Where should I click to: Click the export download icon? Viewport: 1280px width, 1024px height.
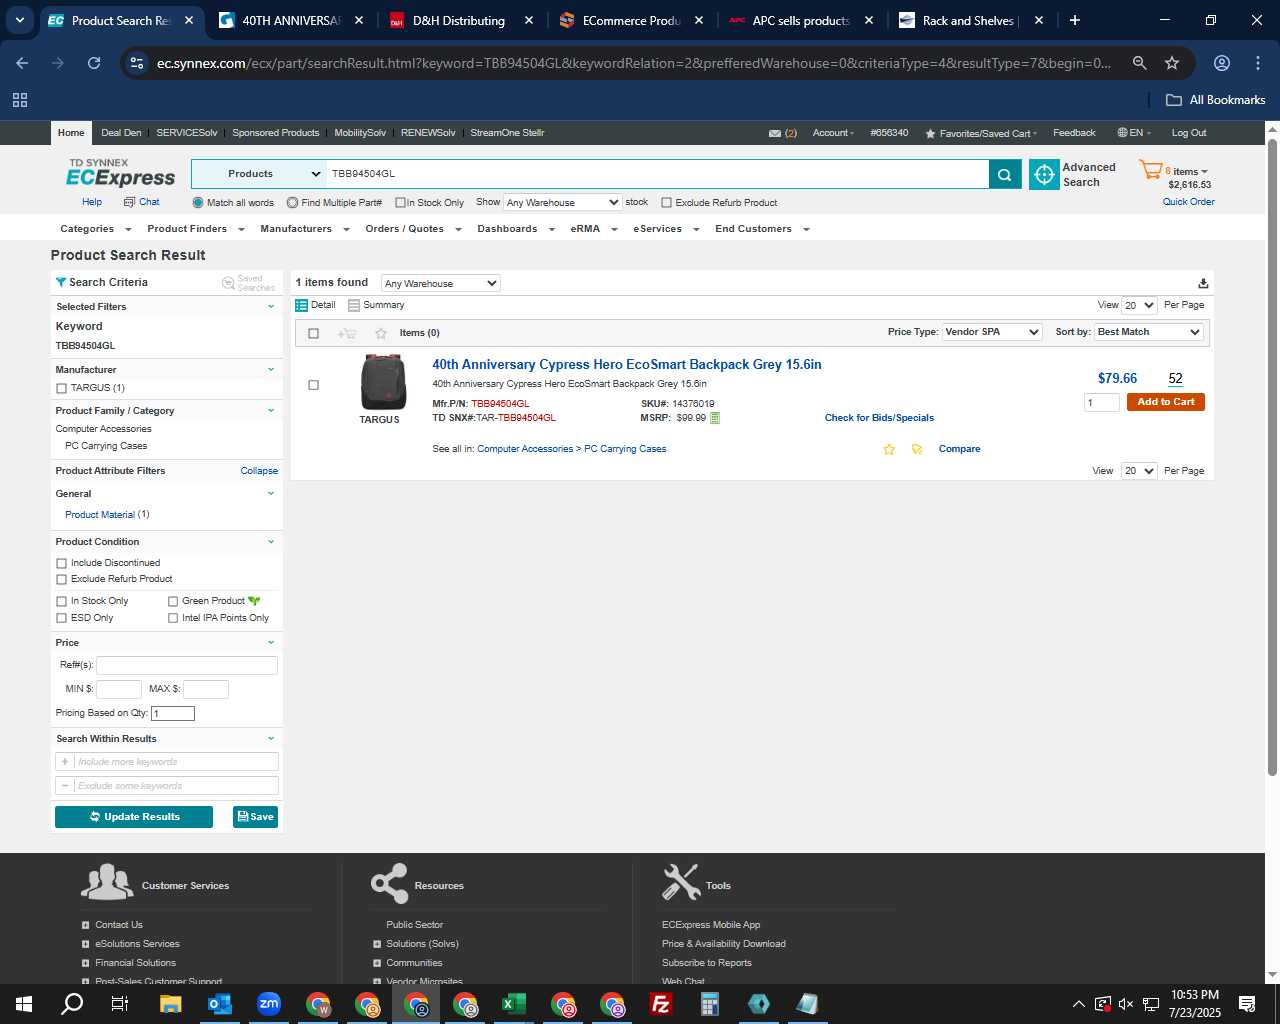tap(1203, 283)
